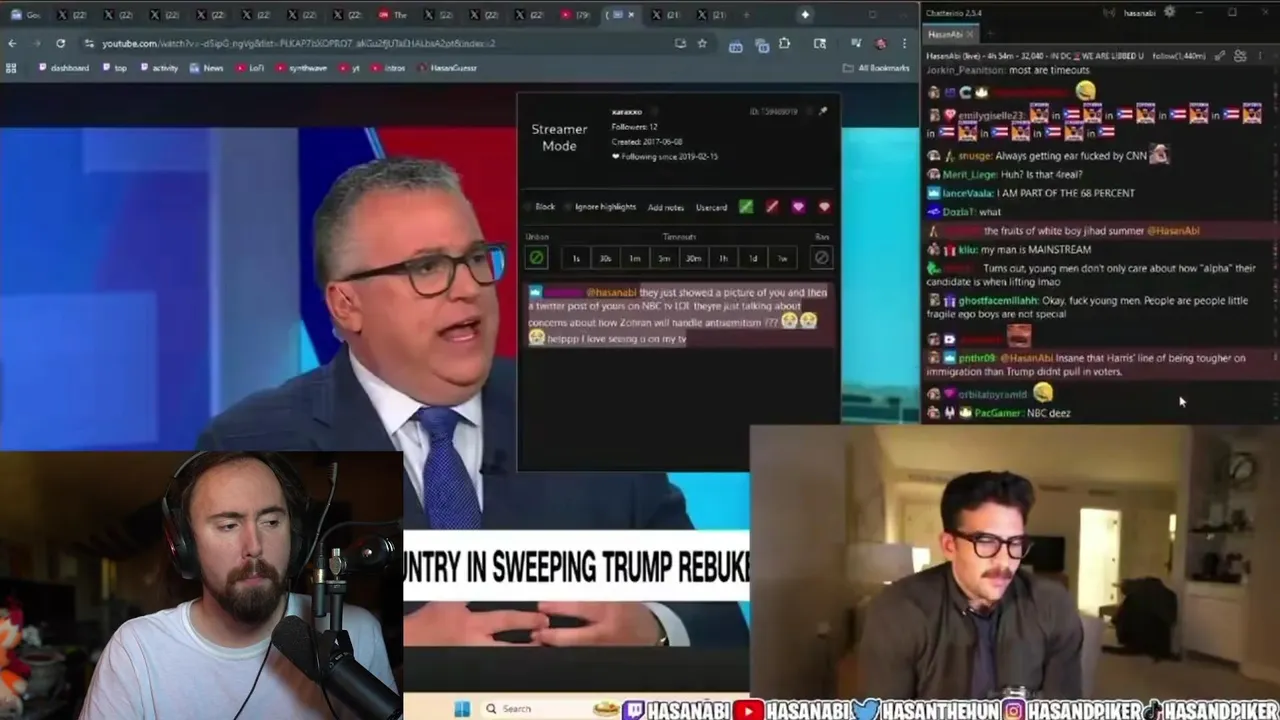Close the HasanAbi Chatterino tab
Viewport: 1280px width, 720px height.
[969, 34]
